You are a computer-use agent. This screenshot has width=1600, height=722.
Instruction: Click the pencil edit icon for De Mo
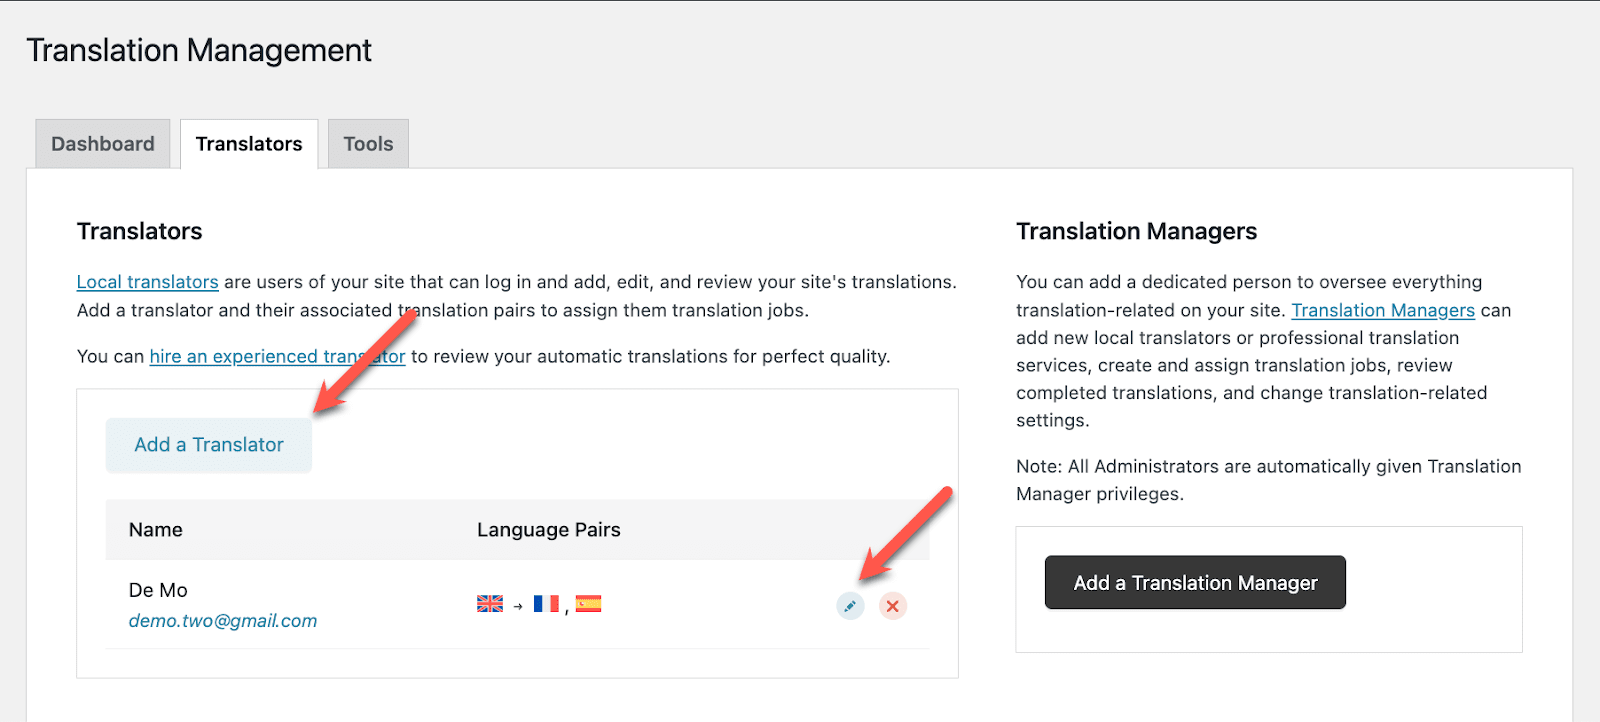[x=850, y=606]
